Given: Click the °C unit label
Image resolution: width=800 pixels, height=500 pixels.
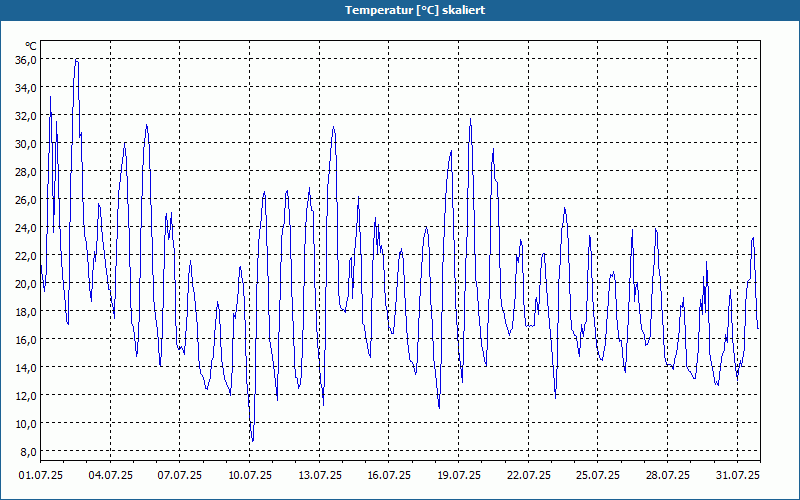Looking at the screenshot, I should coord(31,46).
